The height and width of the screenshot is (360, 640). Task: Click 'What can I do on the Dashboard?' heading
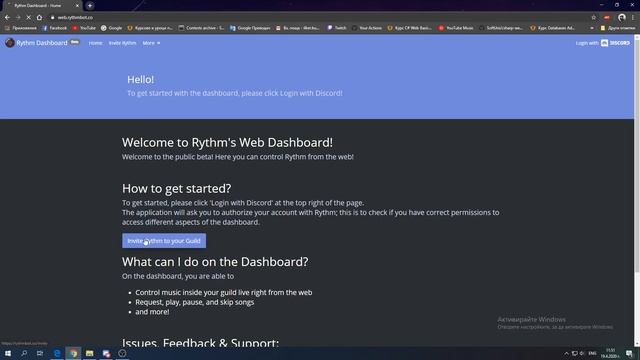[215, 262]
